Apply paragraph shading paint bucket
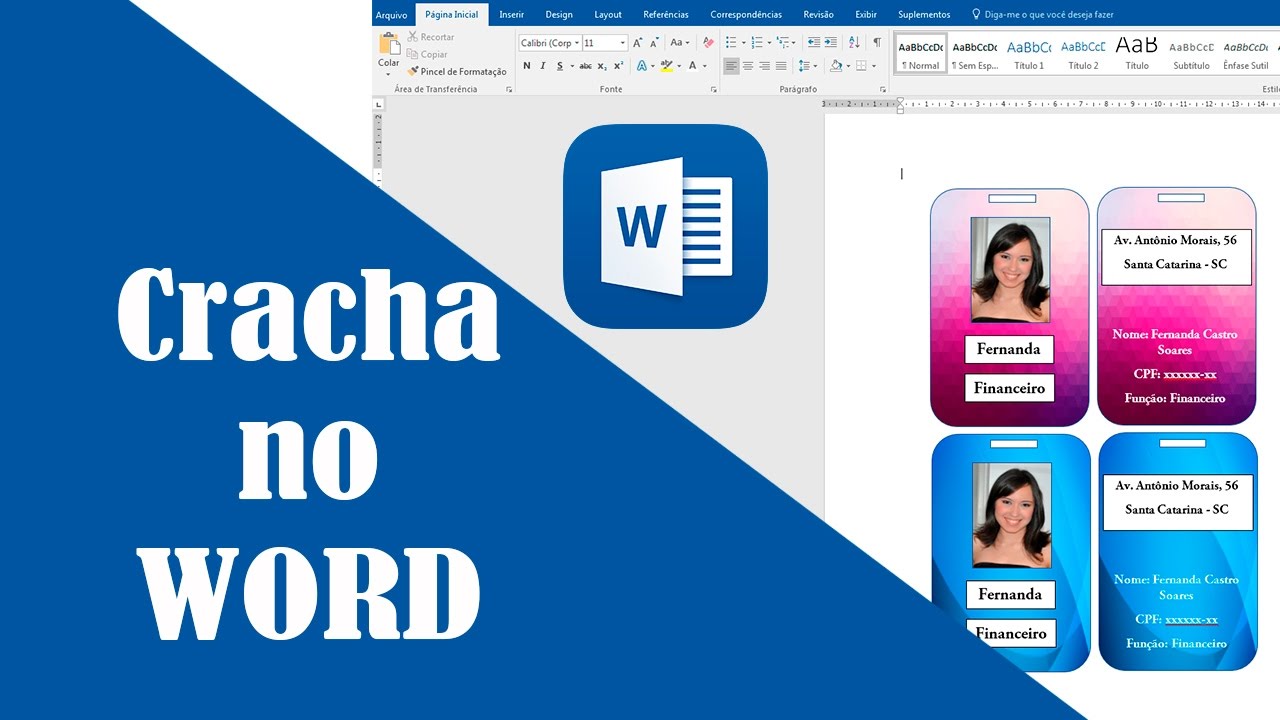Viewport: 1280px width, 720px height. pyautogui.click(x=836, y=66)
